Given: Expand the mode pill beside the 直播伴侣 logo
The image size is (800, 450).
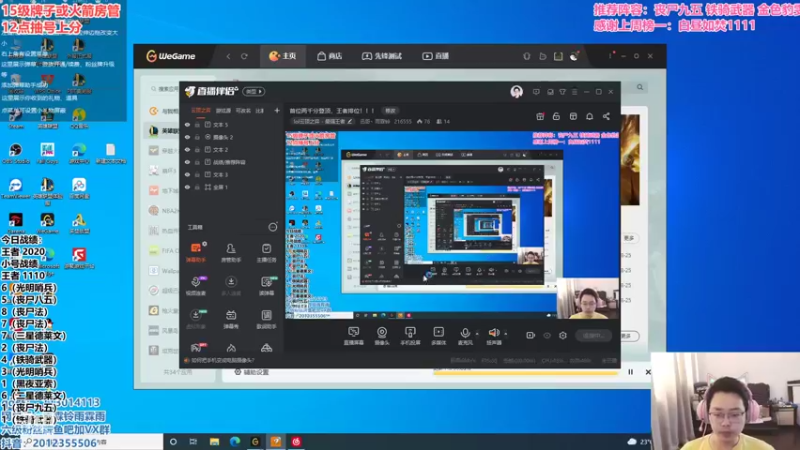Looking at the screenshot, I should (254, 92).
